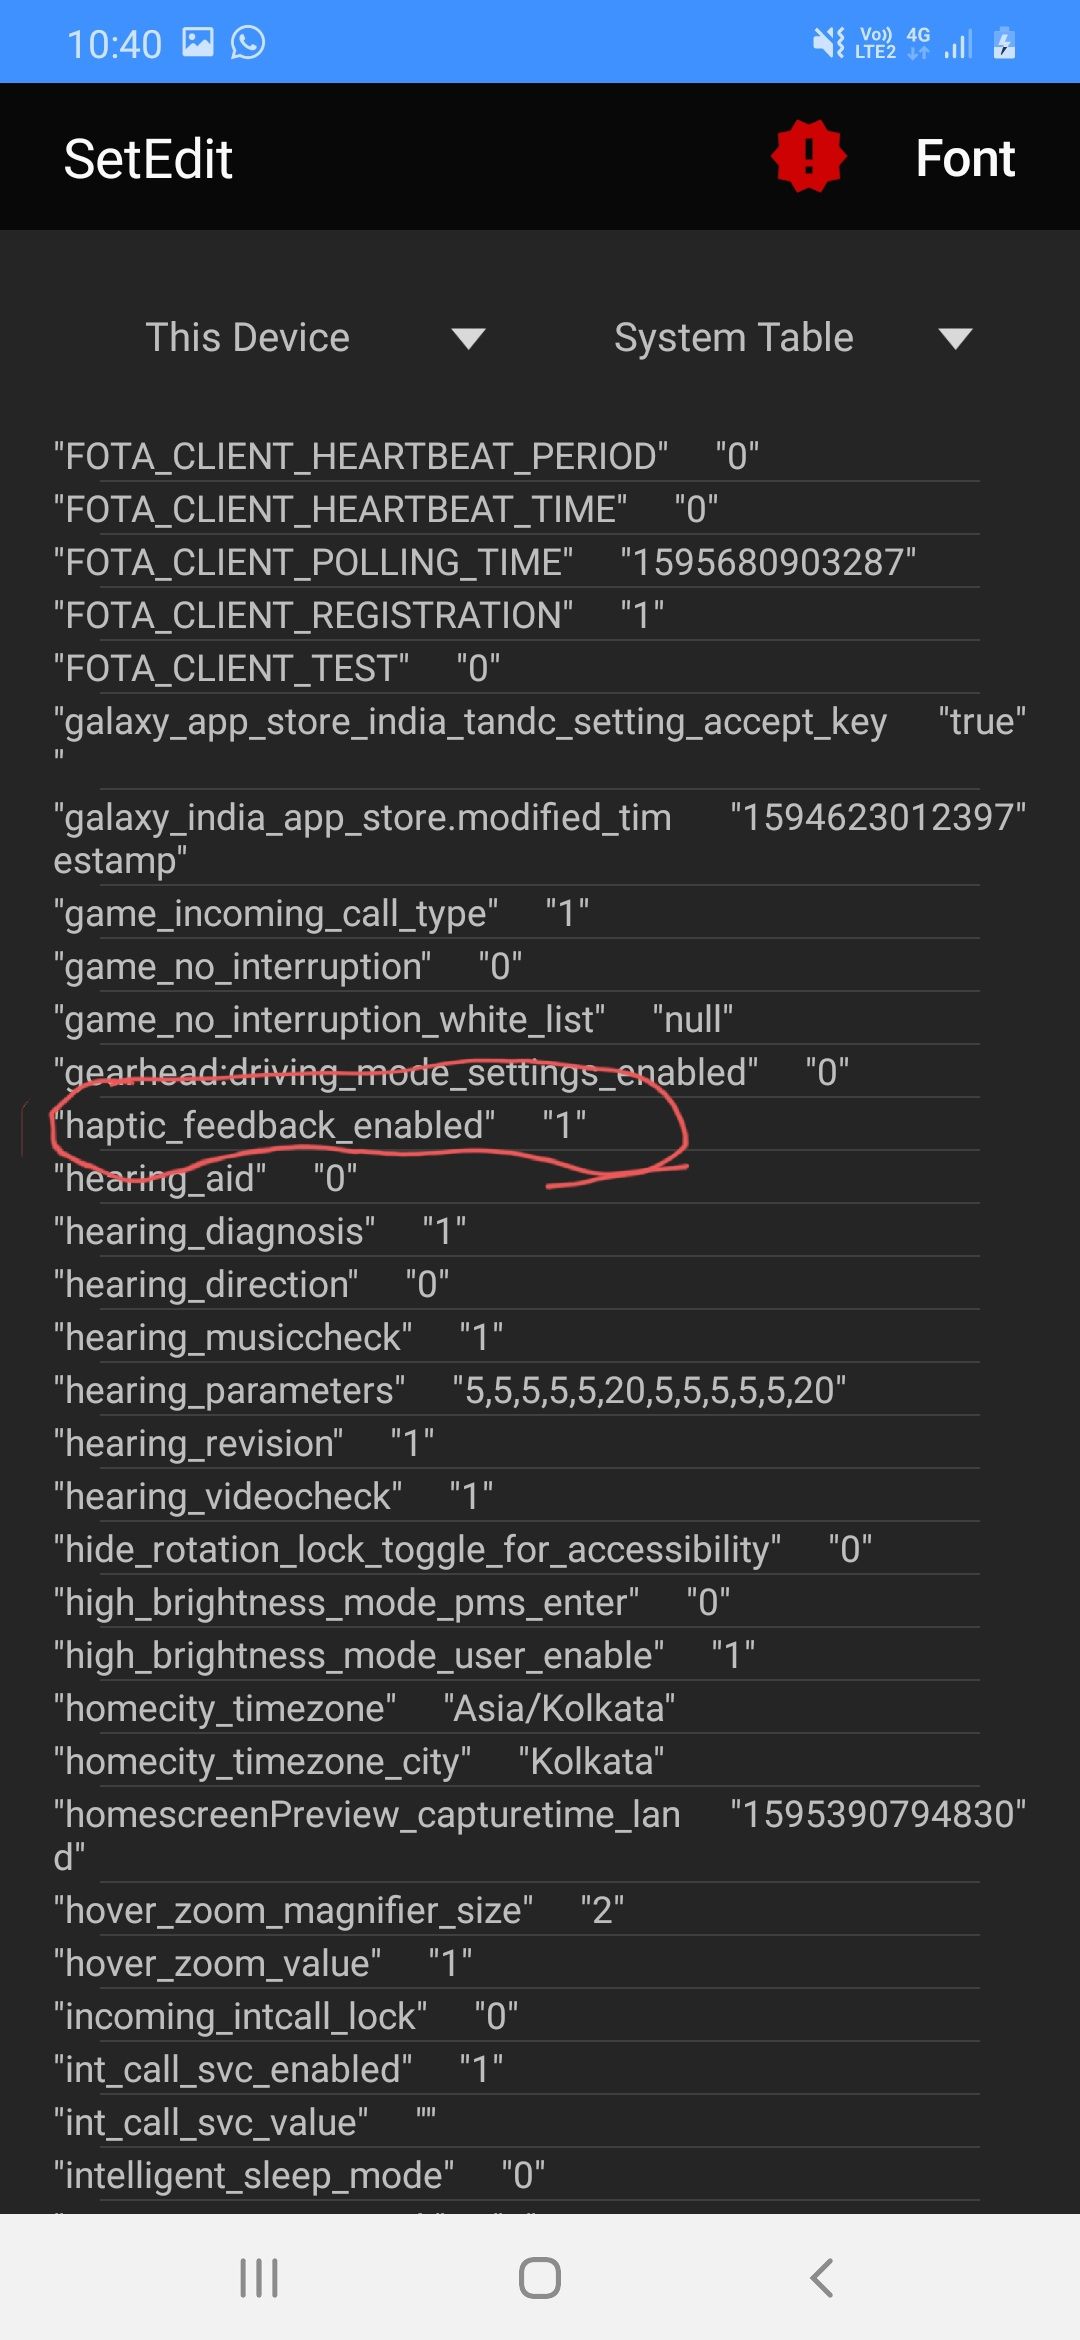Open the System Table dropdown
The width and height of the screenshot is (1080, 2340).
(733, 338)
